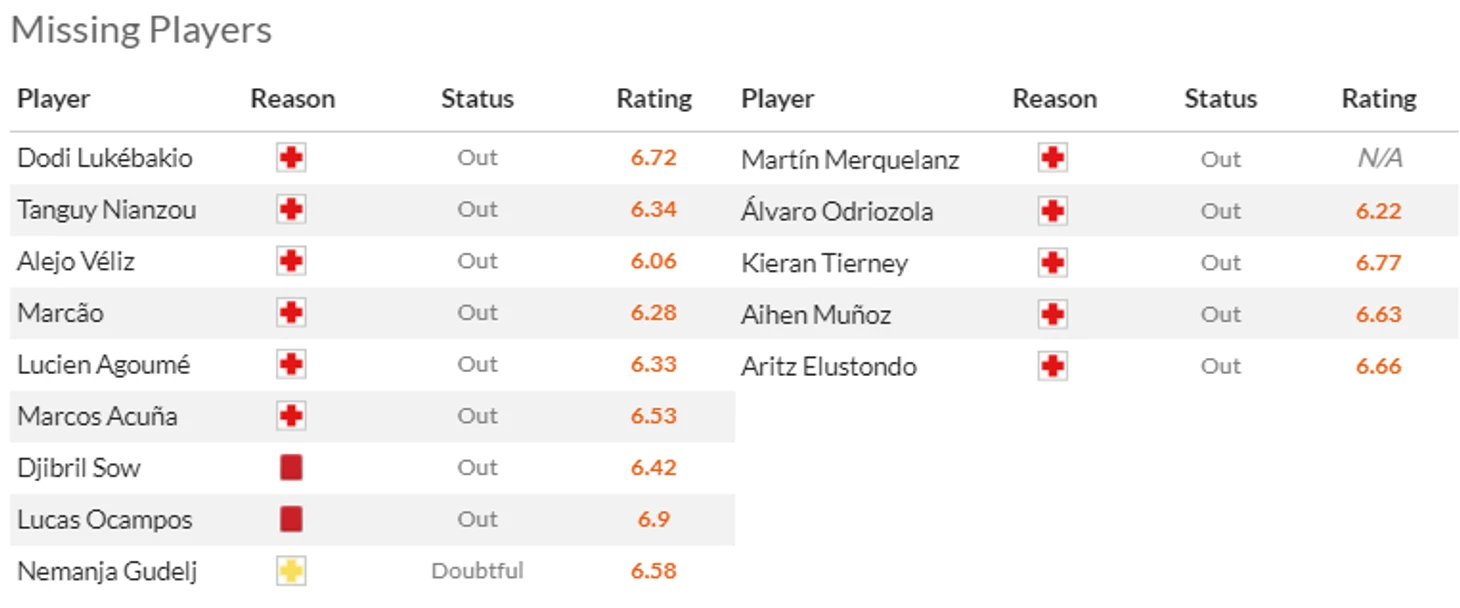The image size is (1460, 608).
Task: Open Alejo Véliz player name
Action: tap(76, 262)
